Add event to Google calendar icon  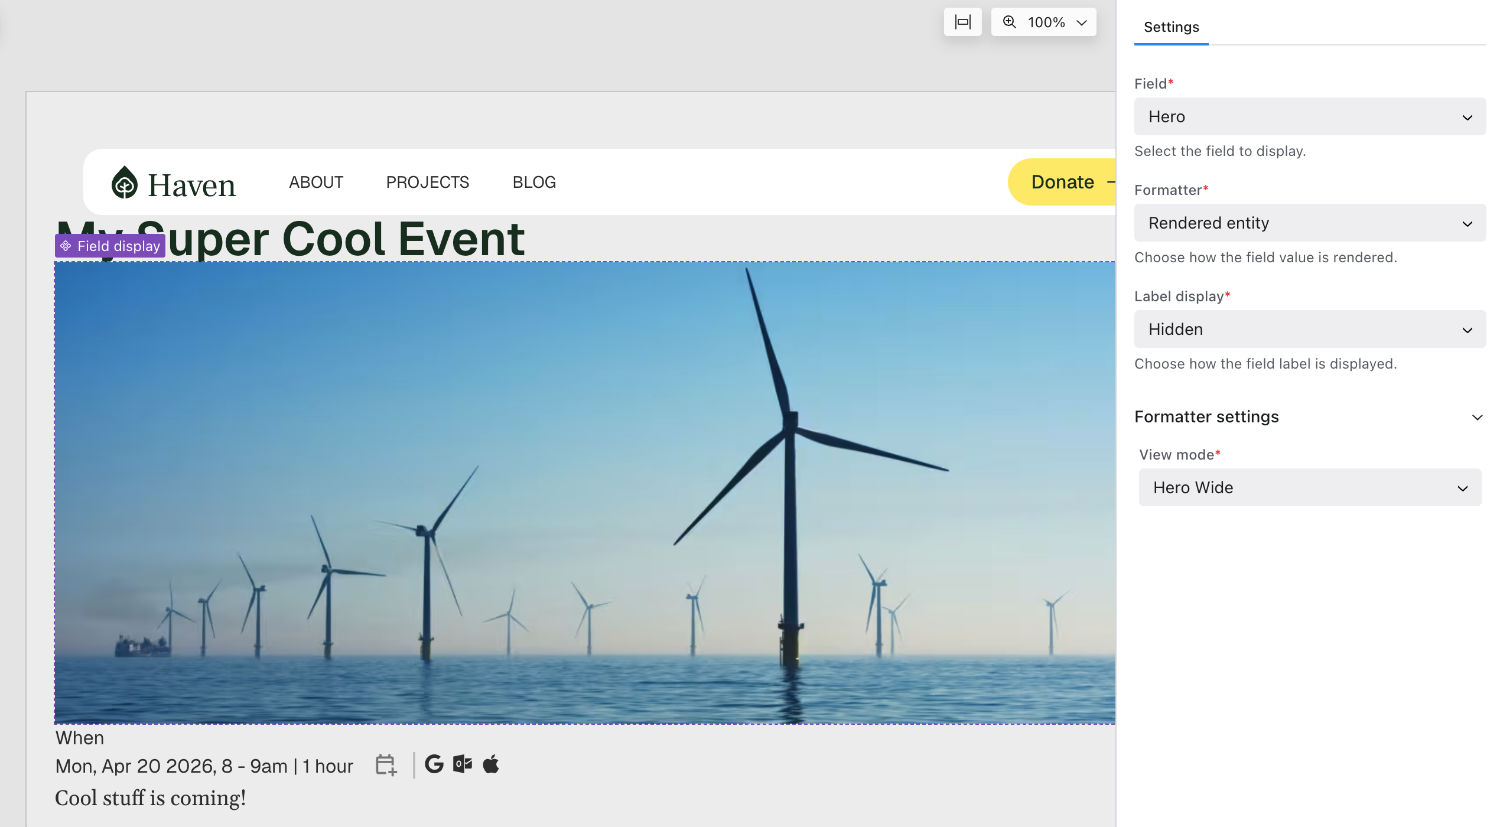click(434, 764)
